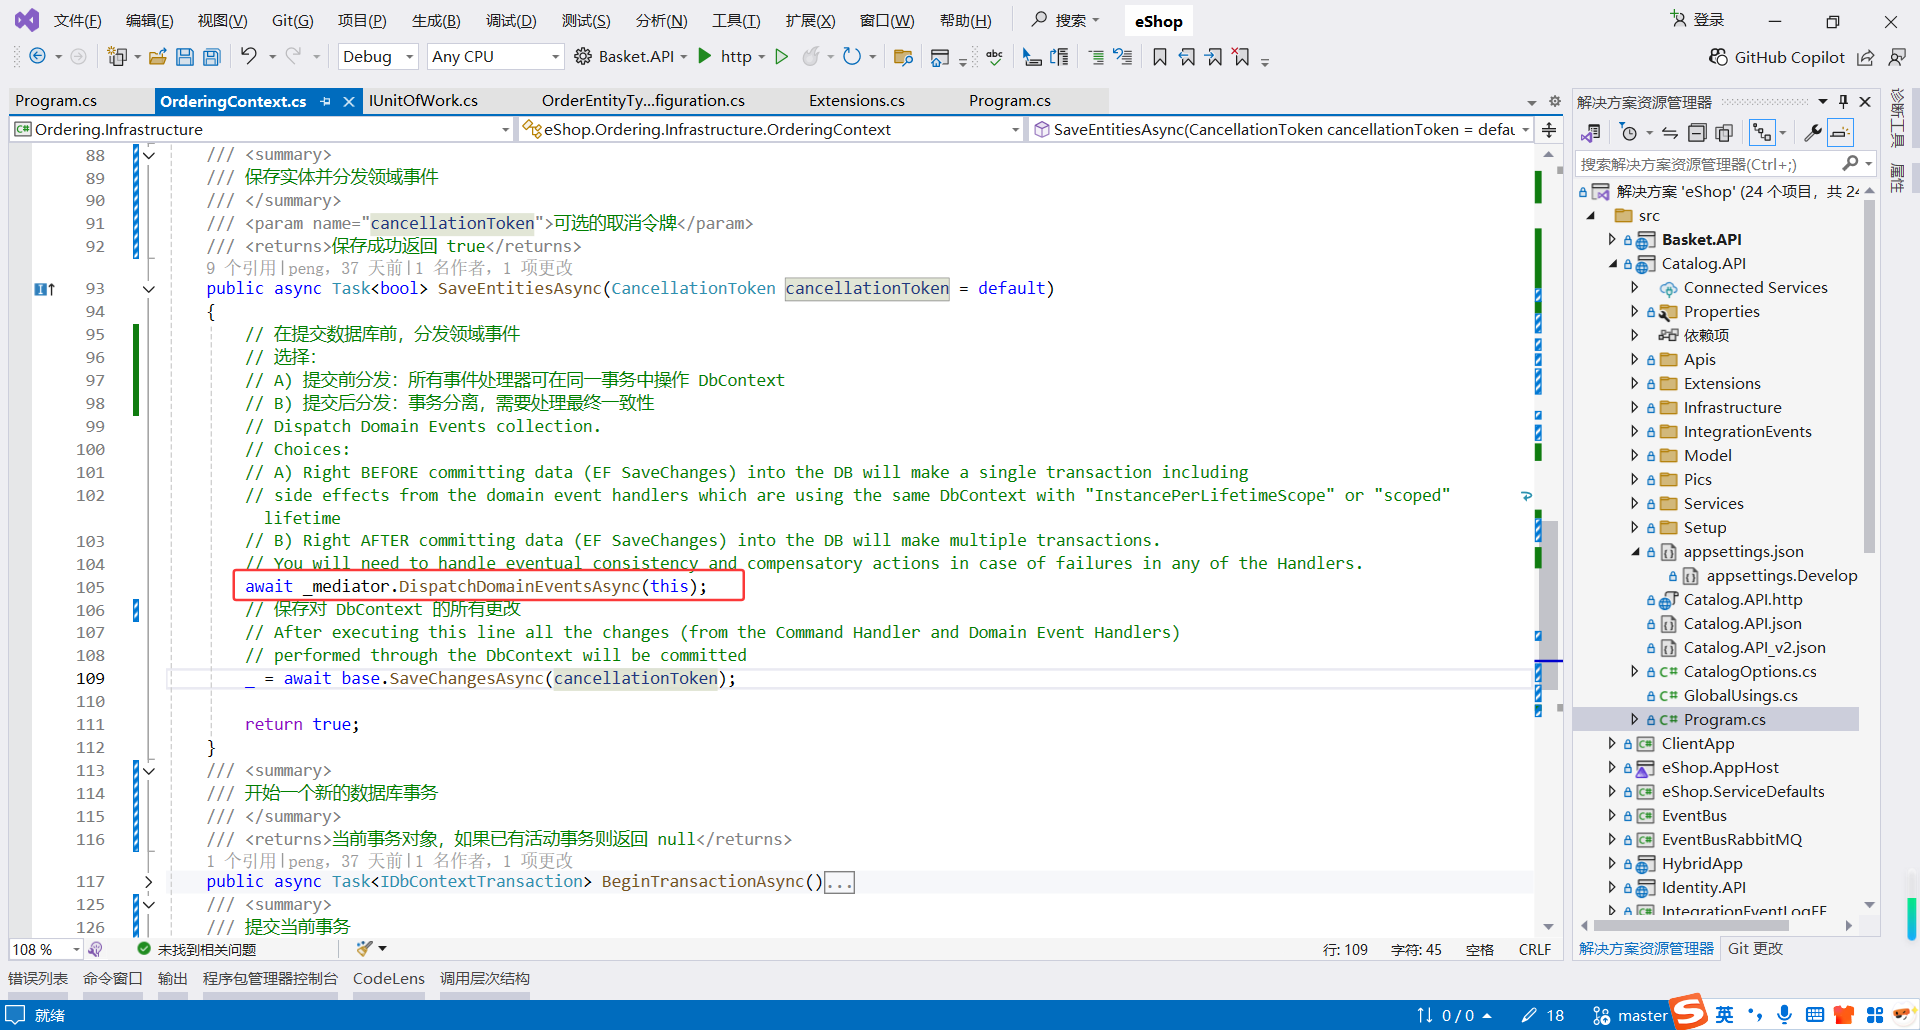Open the Git(G) menu
Screen dimensions: 1920x1030
tap(292, 20)
